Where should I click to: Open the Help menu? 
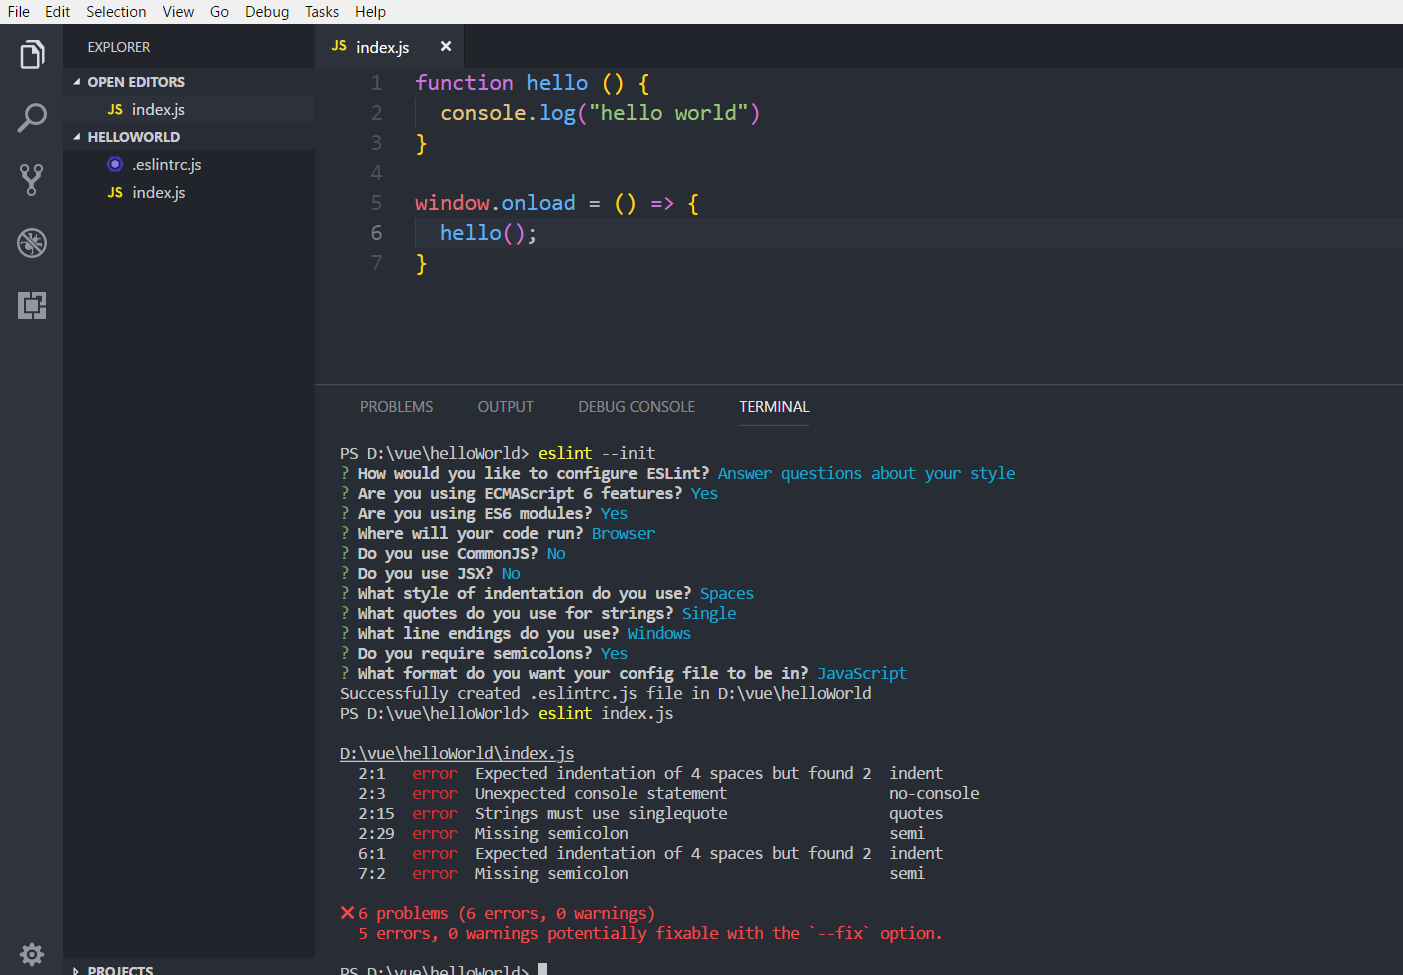pos(370,12)
